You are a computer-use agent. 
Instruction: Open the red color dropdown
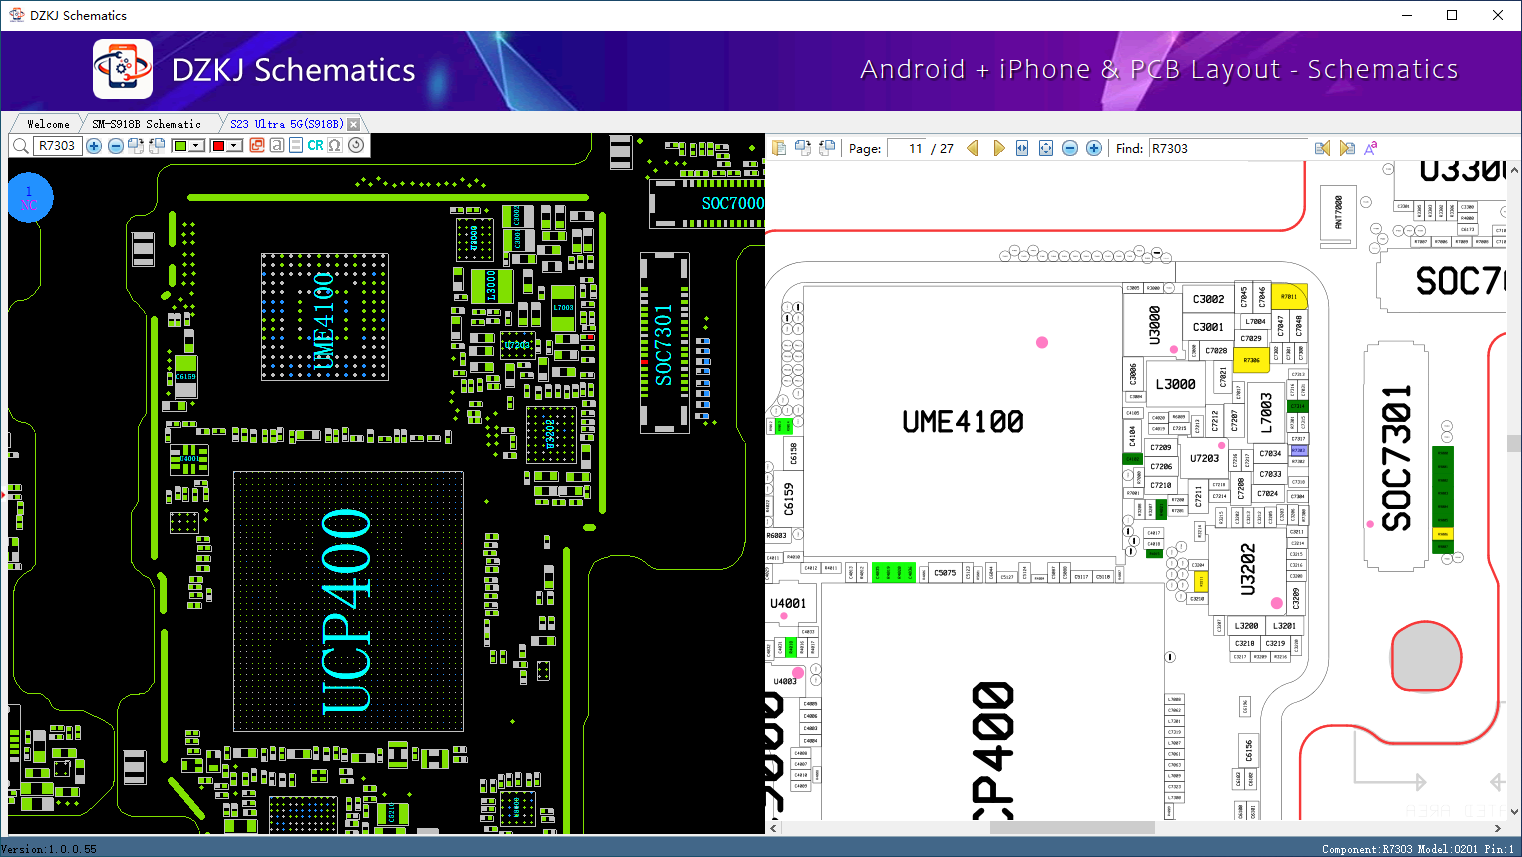(x=234, y=146)
